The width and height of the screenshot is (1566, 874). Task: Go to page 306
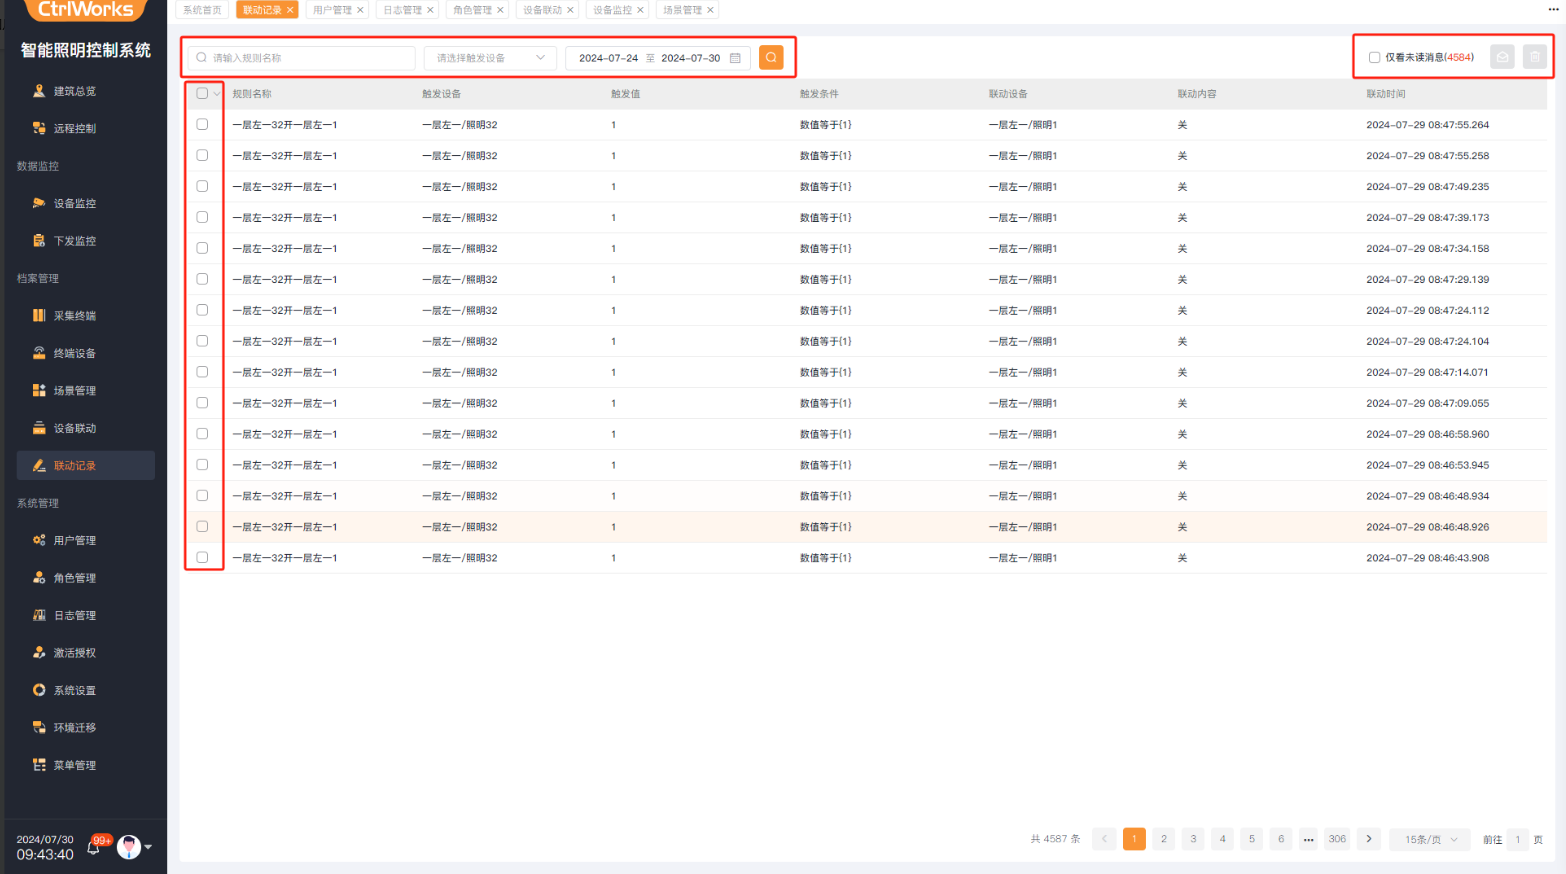tap(1337, 839)
